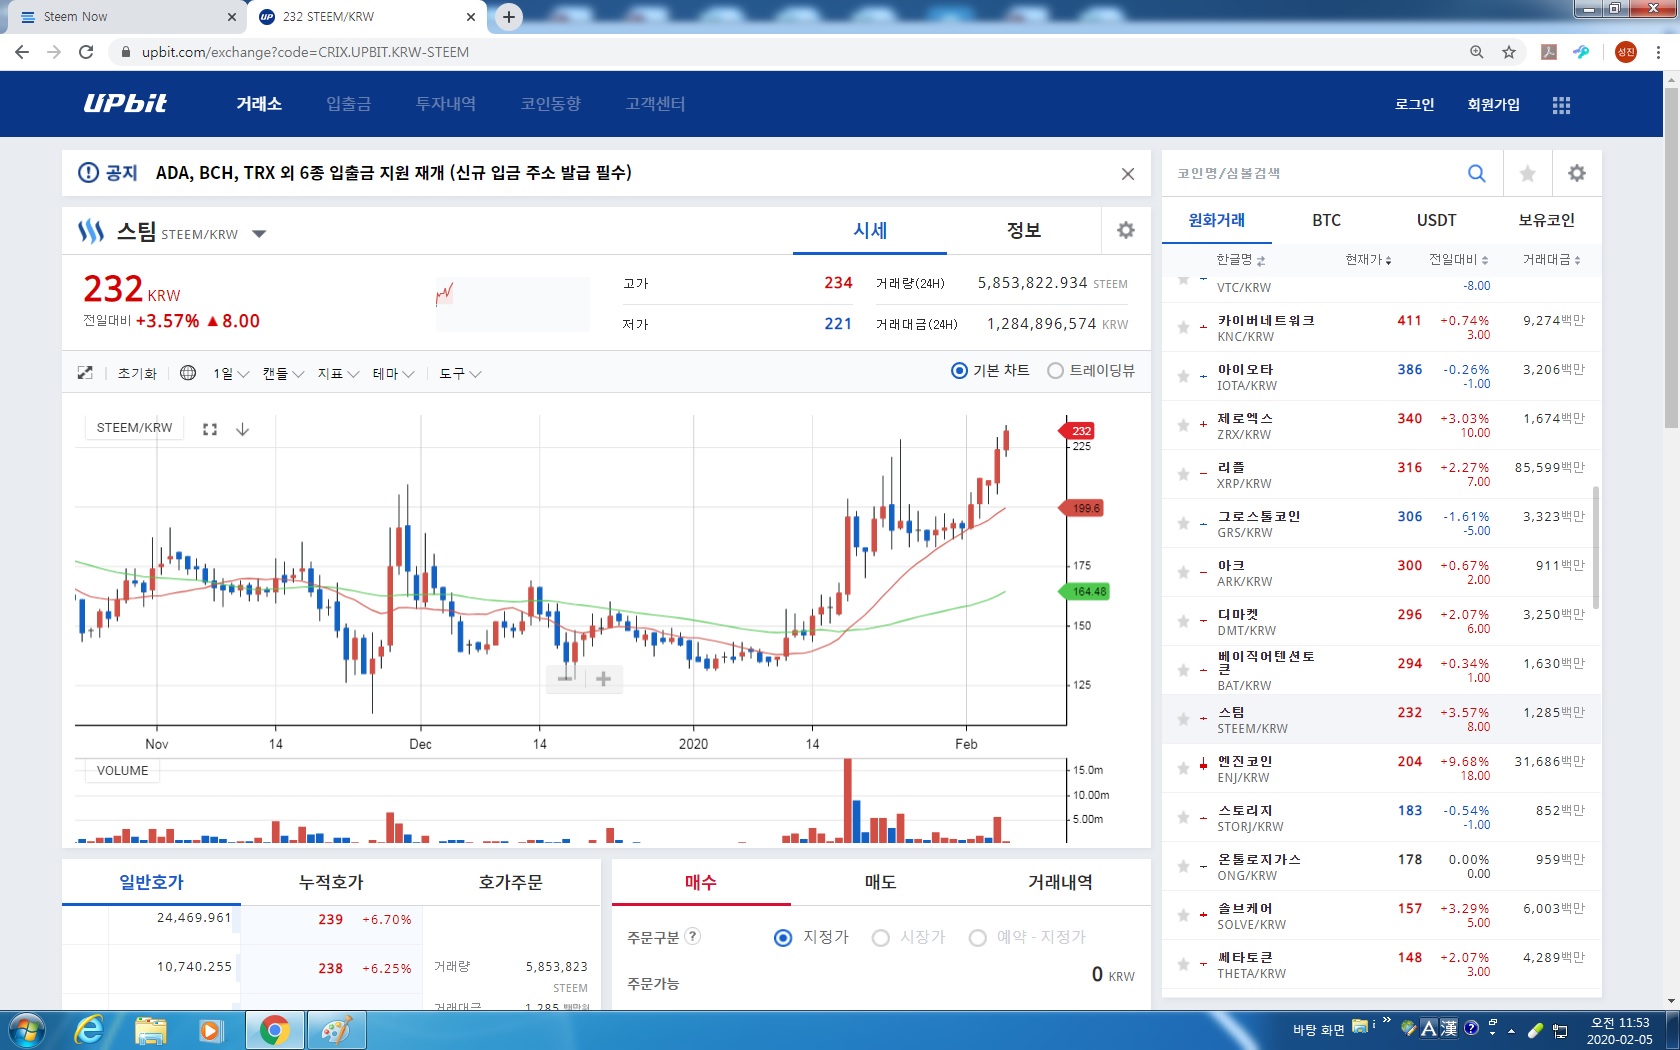Favorite the 엔진코인 ENJ/KRW star
The width and height of the screenshot is (1680, 1050).
[x=1183, y=768]
